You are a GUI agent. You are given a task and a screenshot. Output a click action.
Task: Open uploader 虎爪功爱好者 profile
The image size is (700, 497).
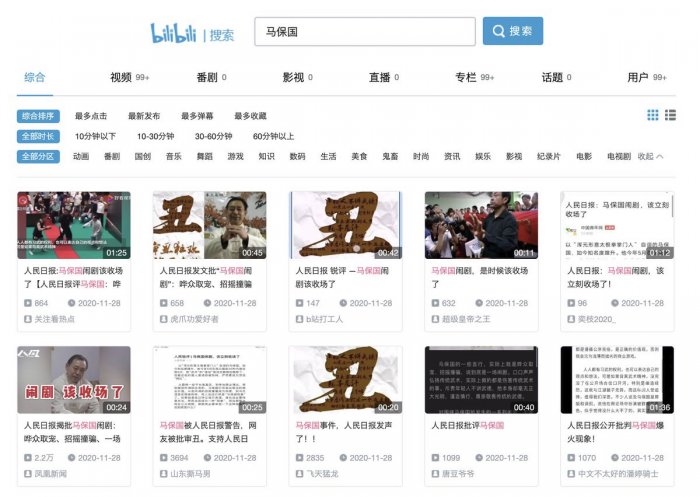pos(194,319)
